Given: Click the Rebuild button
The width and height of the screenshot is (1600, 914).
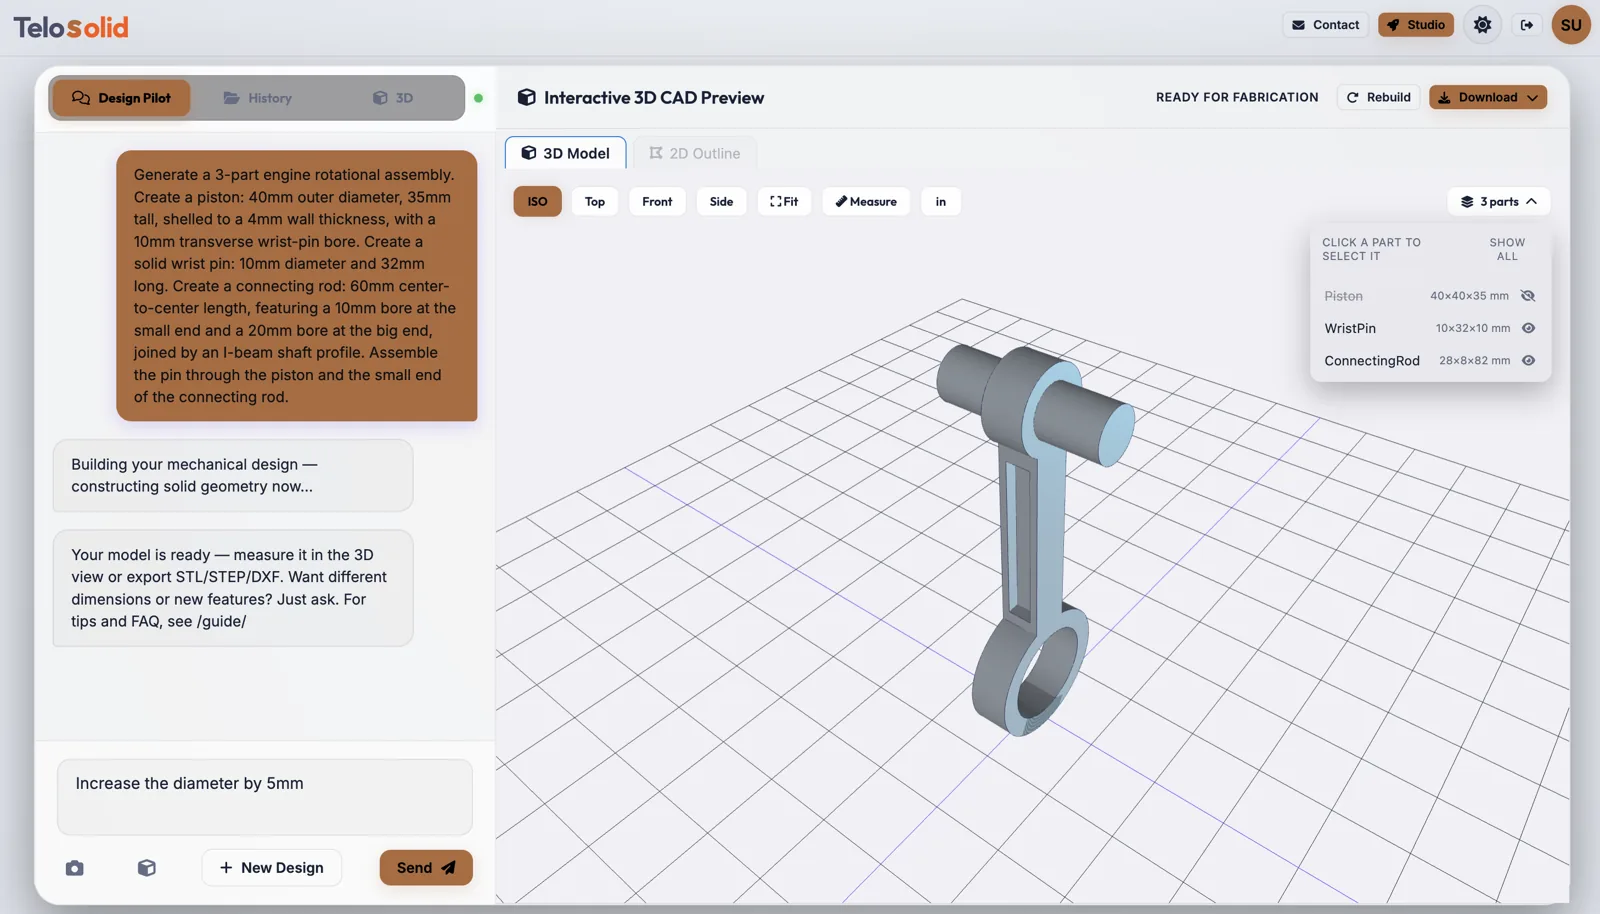Looking at the screenshot, I should [1379, 97].
